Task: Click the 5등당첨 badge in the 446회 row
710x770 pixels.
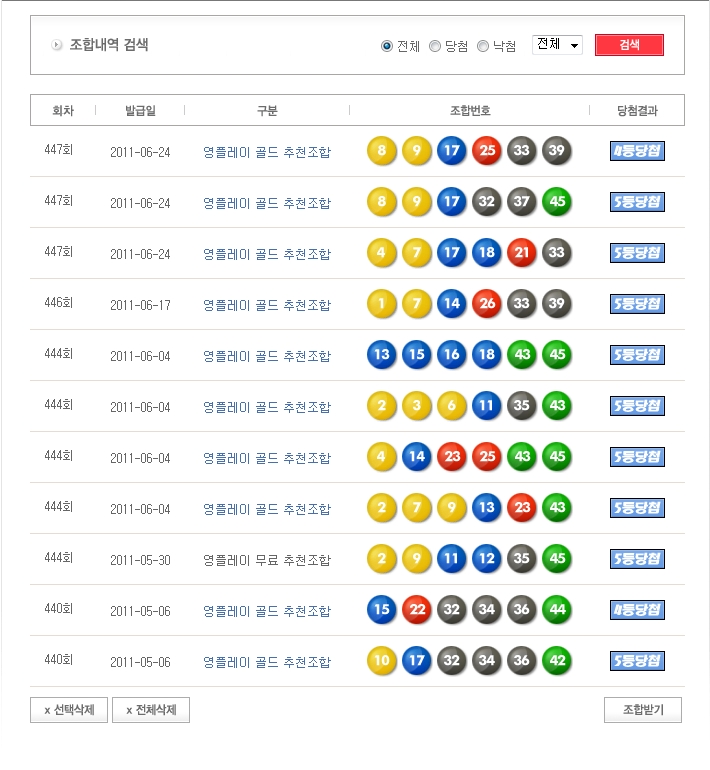Action: point(637,304)
